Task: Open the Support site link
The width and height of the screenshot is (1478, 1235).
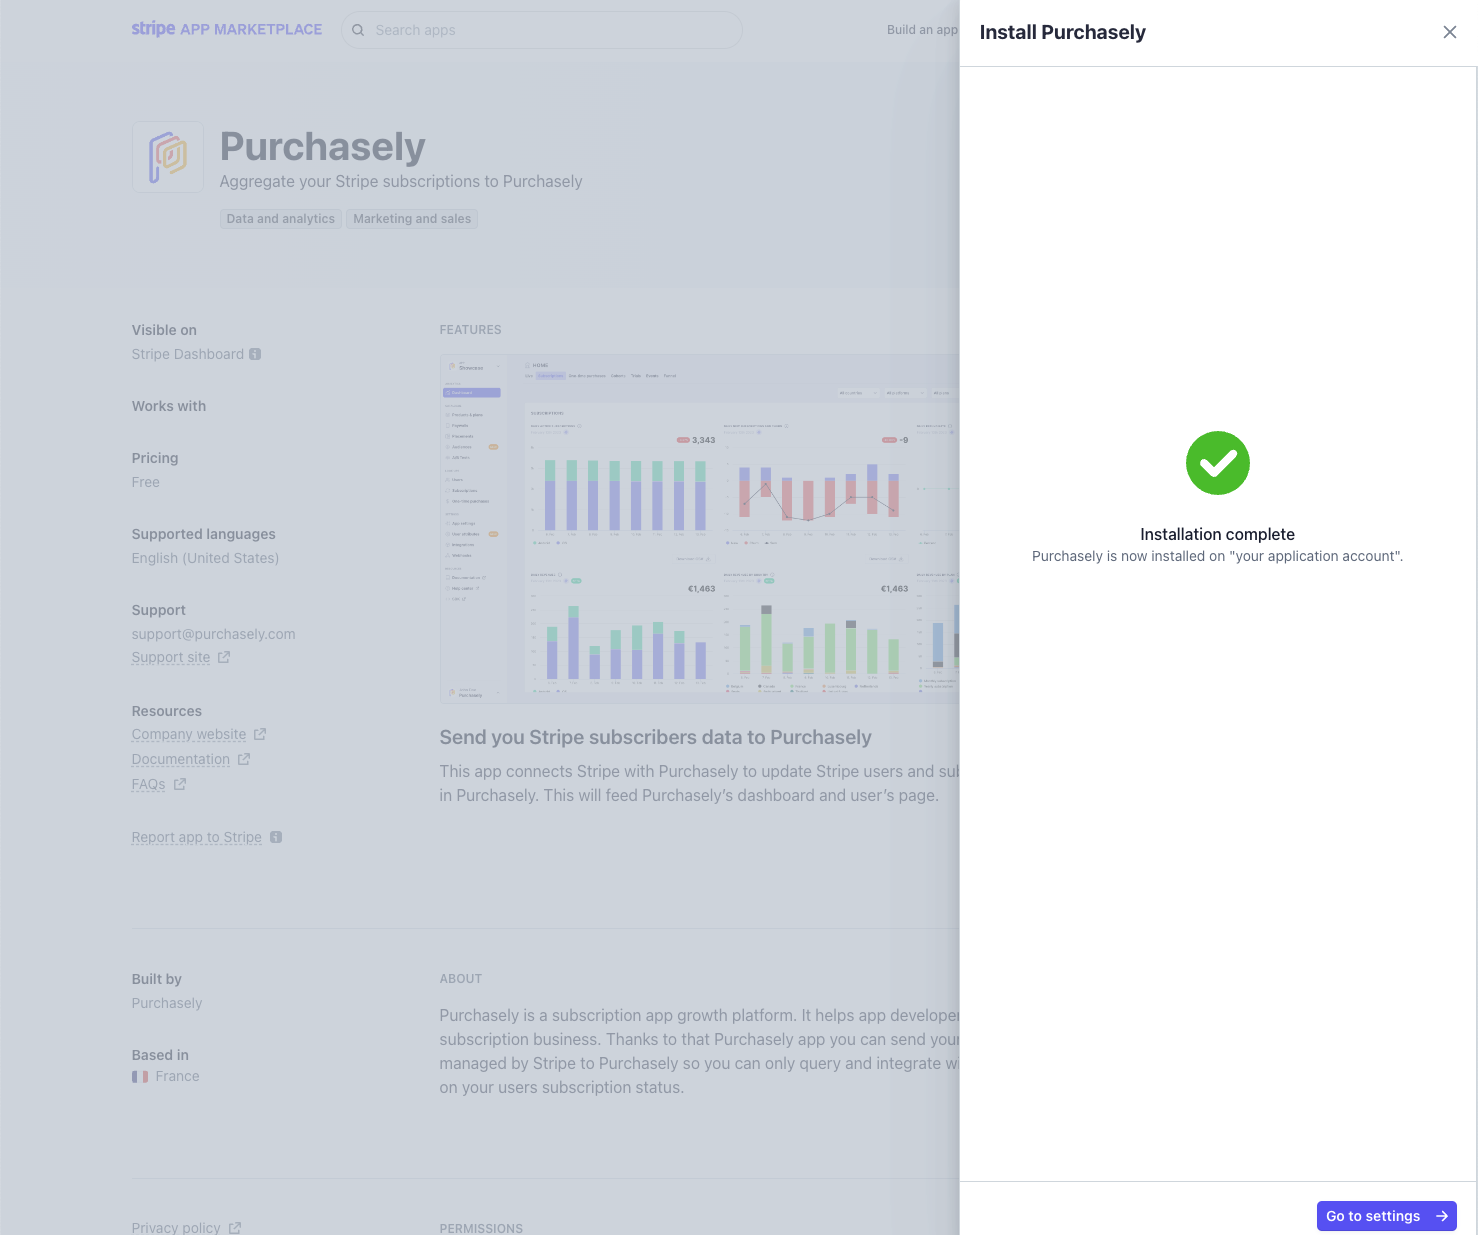Action: click(171, 657)
